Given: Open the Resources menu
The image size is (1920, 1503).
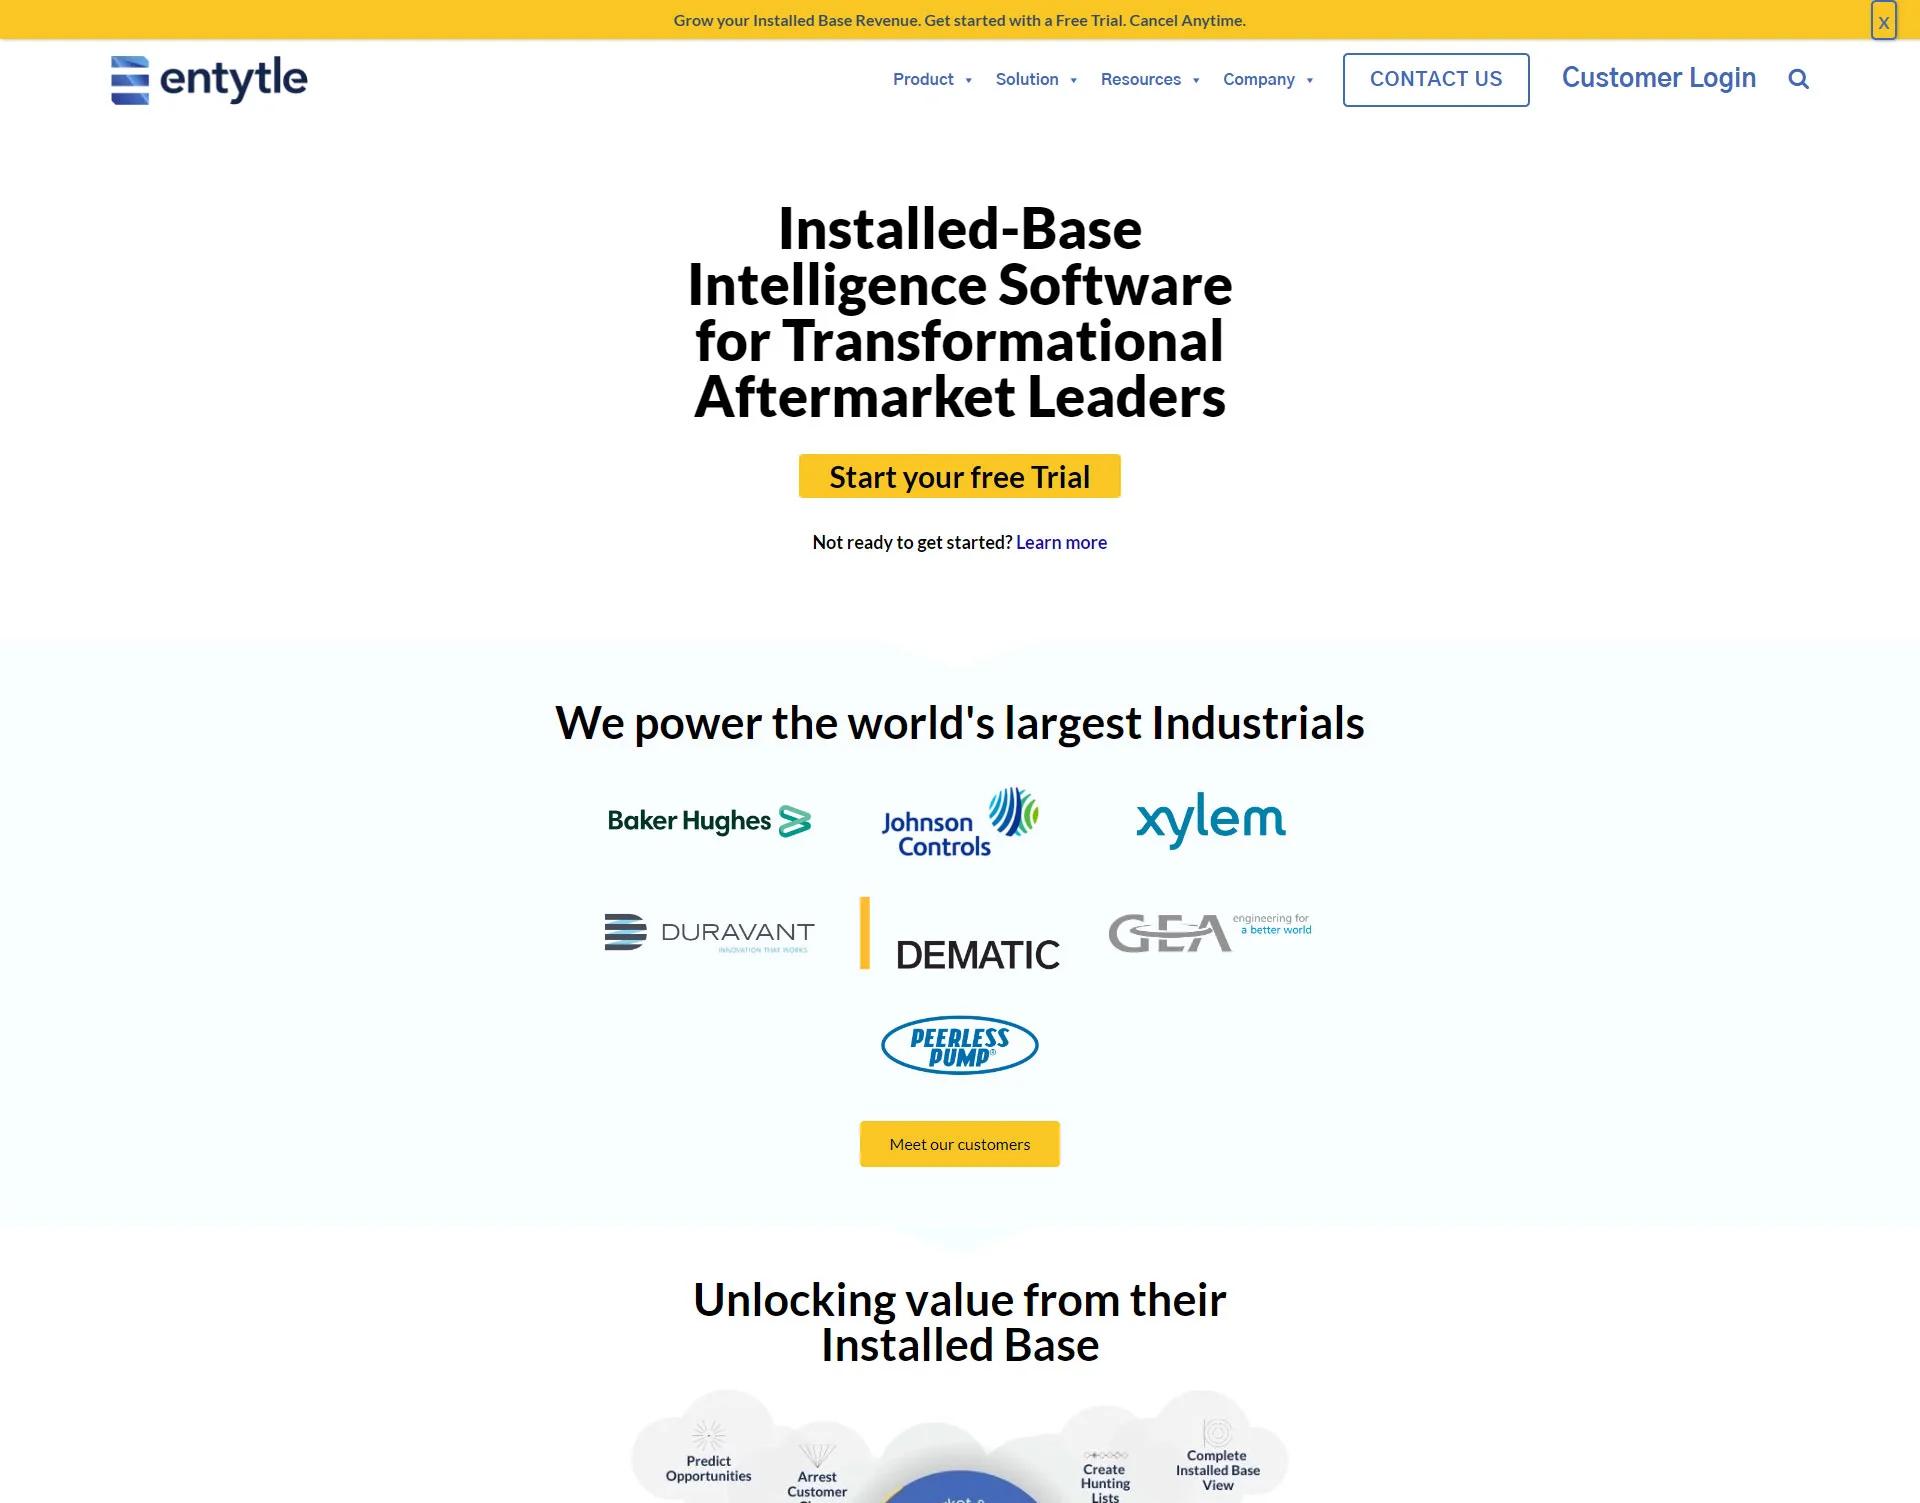Looking at the screenshot, I should pyautogui.click(x=1140, y=79).
